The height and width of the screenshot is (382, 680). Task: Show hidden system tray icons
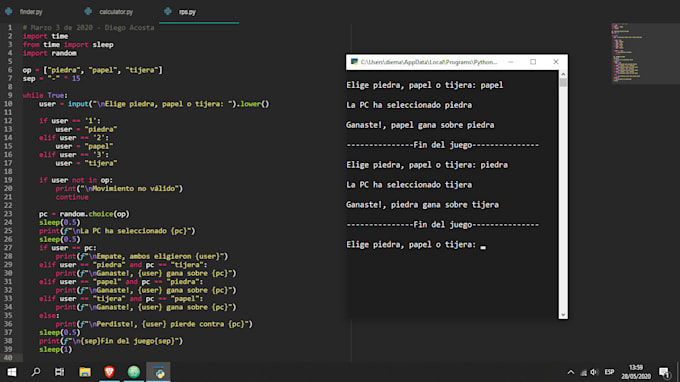(x=571, y=372)
